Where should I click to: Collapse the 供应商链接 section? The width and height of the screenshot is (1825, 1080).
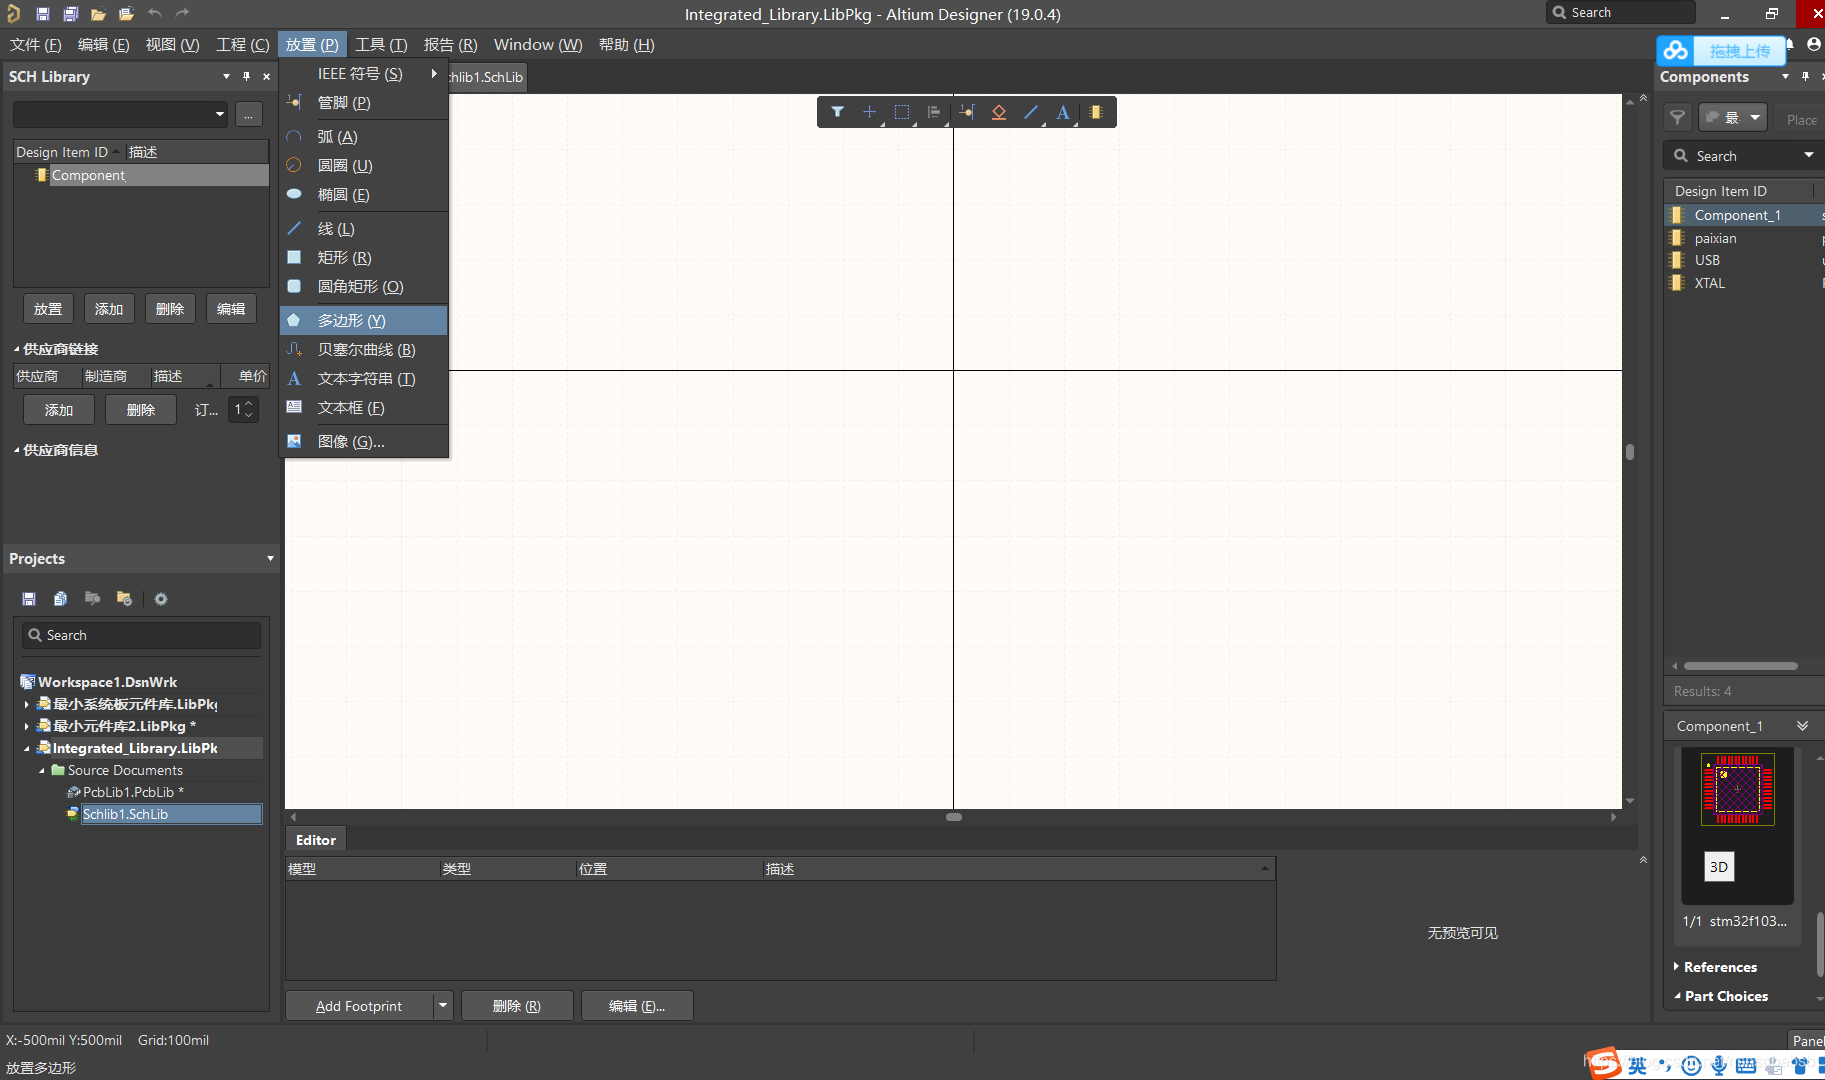[17, 349]
